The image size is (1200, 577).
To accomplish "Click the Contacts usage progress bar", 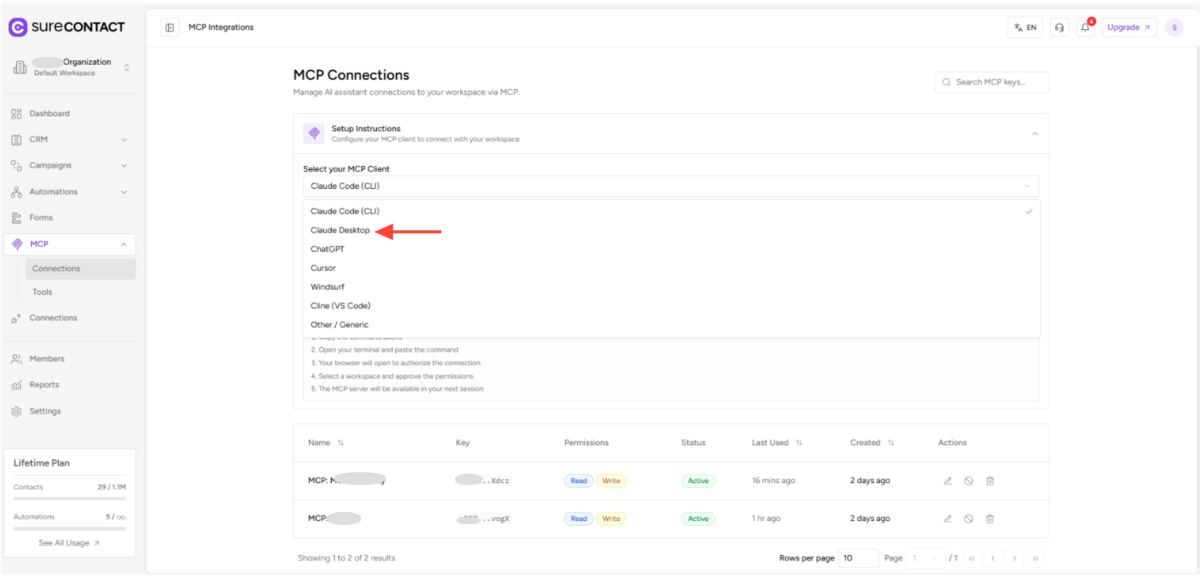I will [69, 497].
